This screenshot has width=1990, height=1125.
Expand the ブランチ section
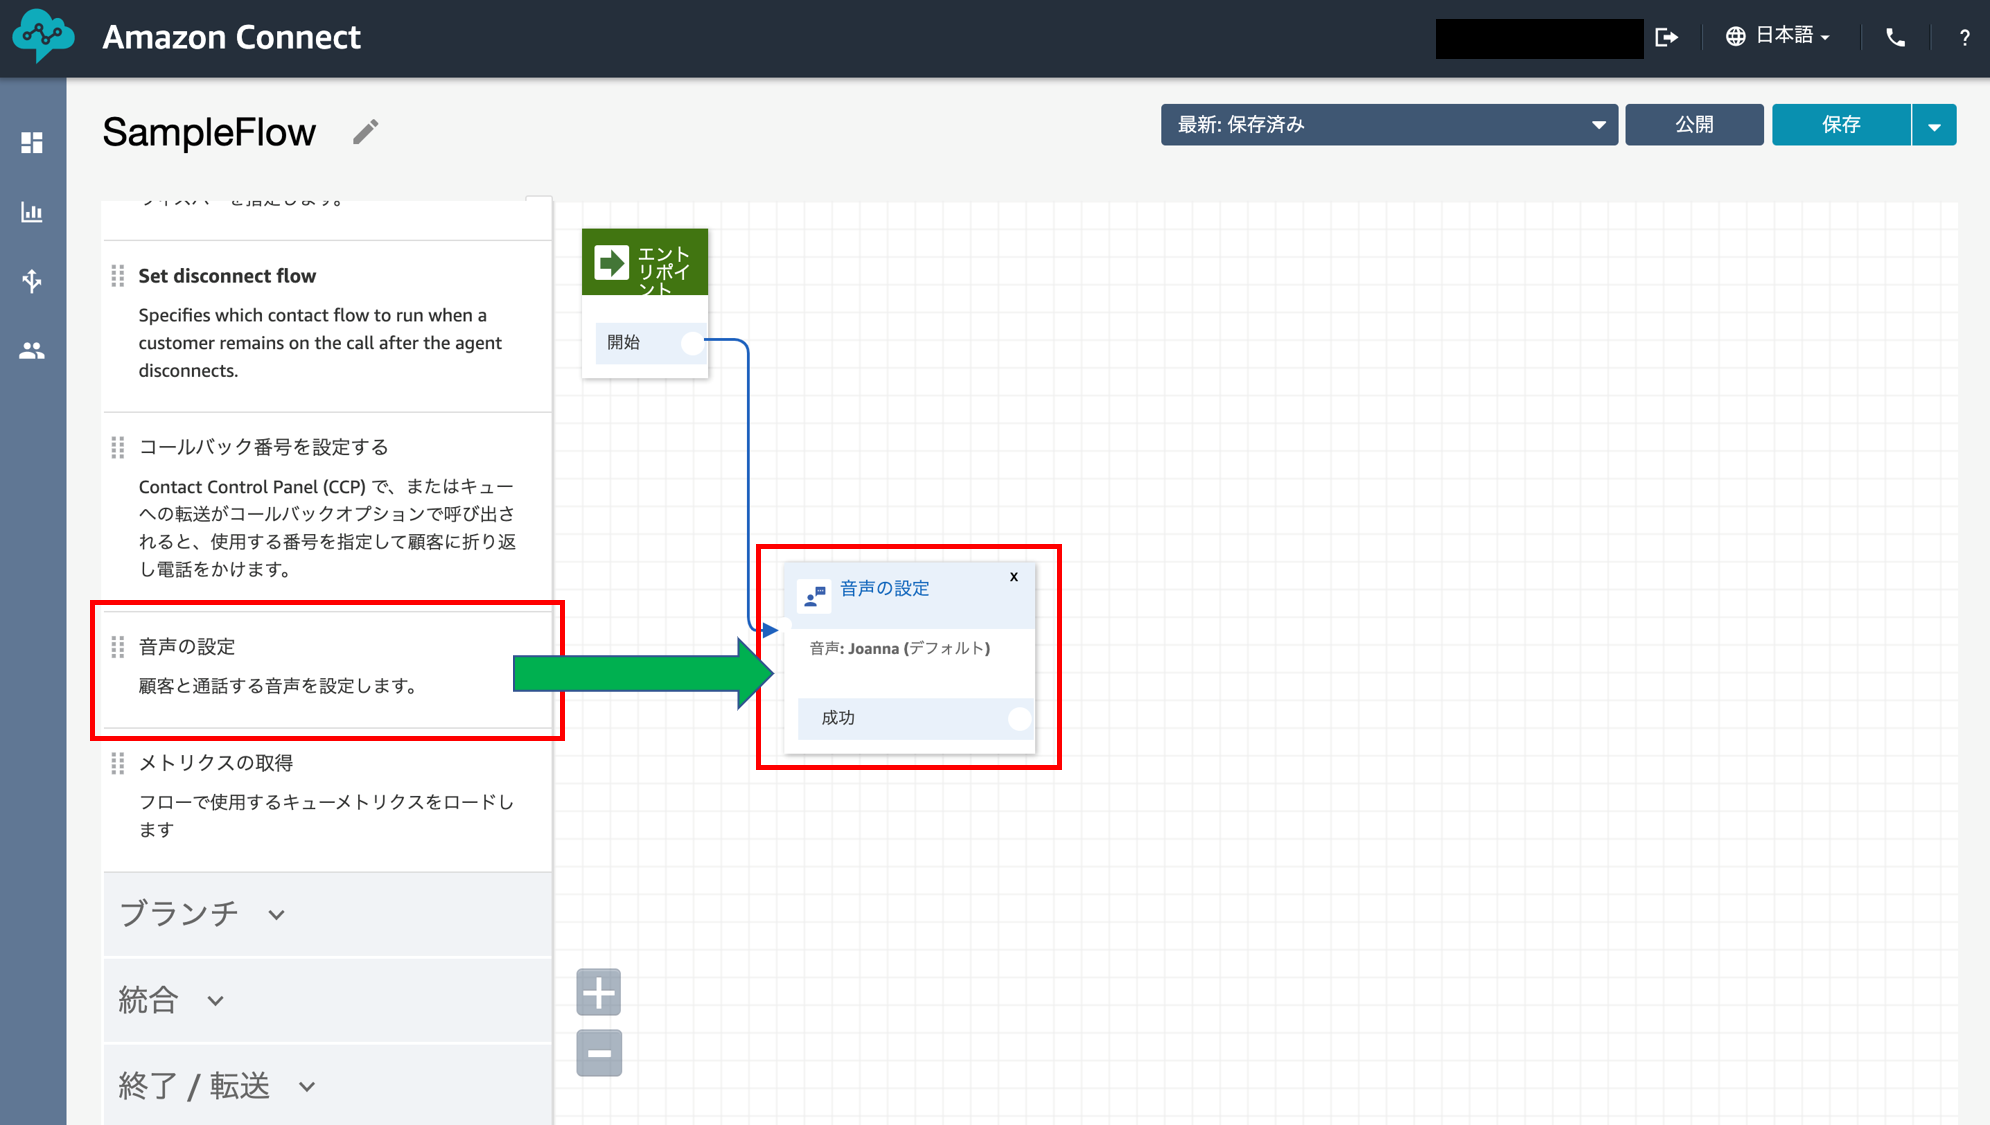(327, 914)
